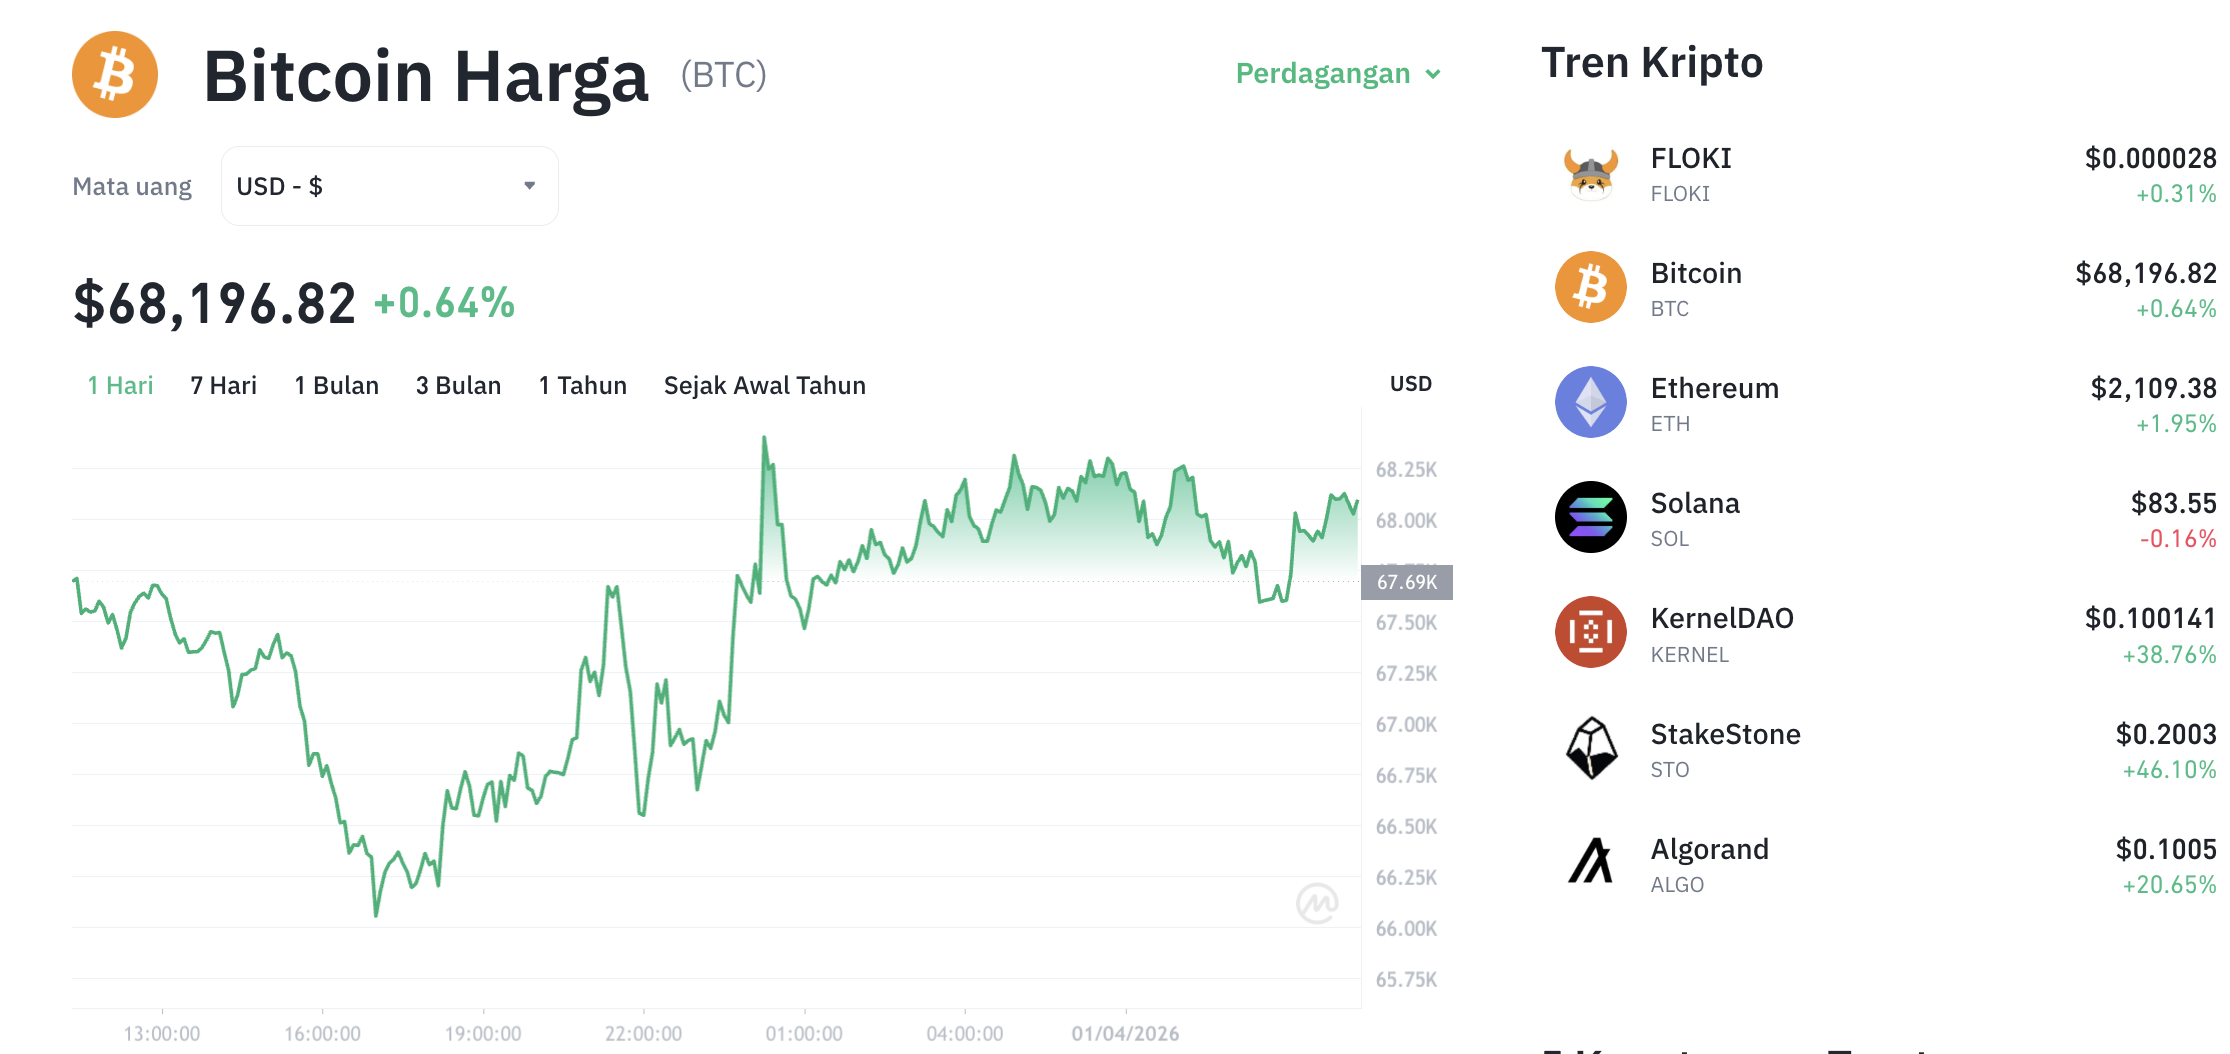Screen dimensions: 2230x1054
Task: View the 3 Bulan price chart
Action: 458,385
